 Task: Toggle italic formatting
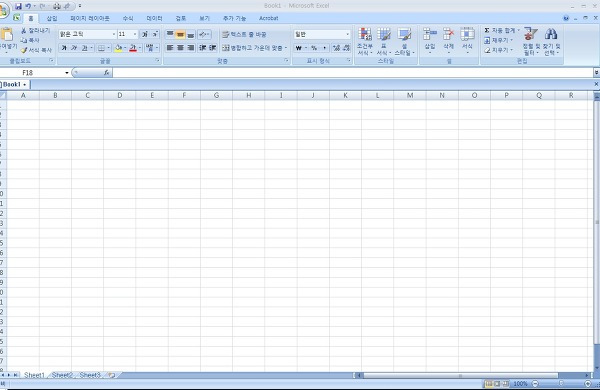tap(74, 48)
